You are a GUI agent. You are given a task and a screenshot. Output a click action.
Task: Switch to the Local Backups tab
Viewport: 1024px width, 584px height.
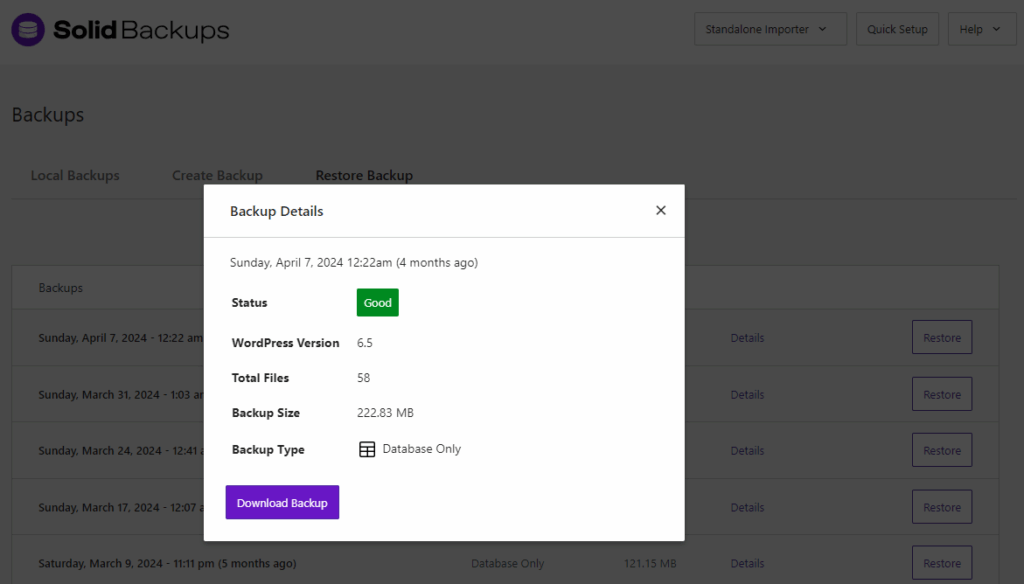tap(75, 176)
